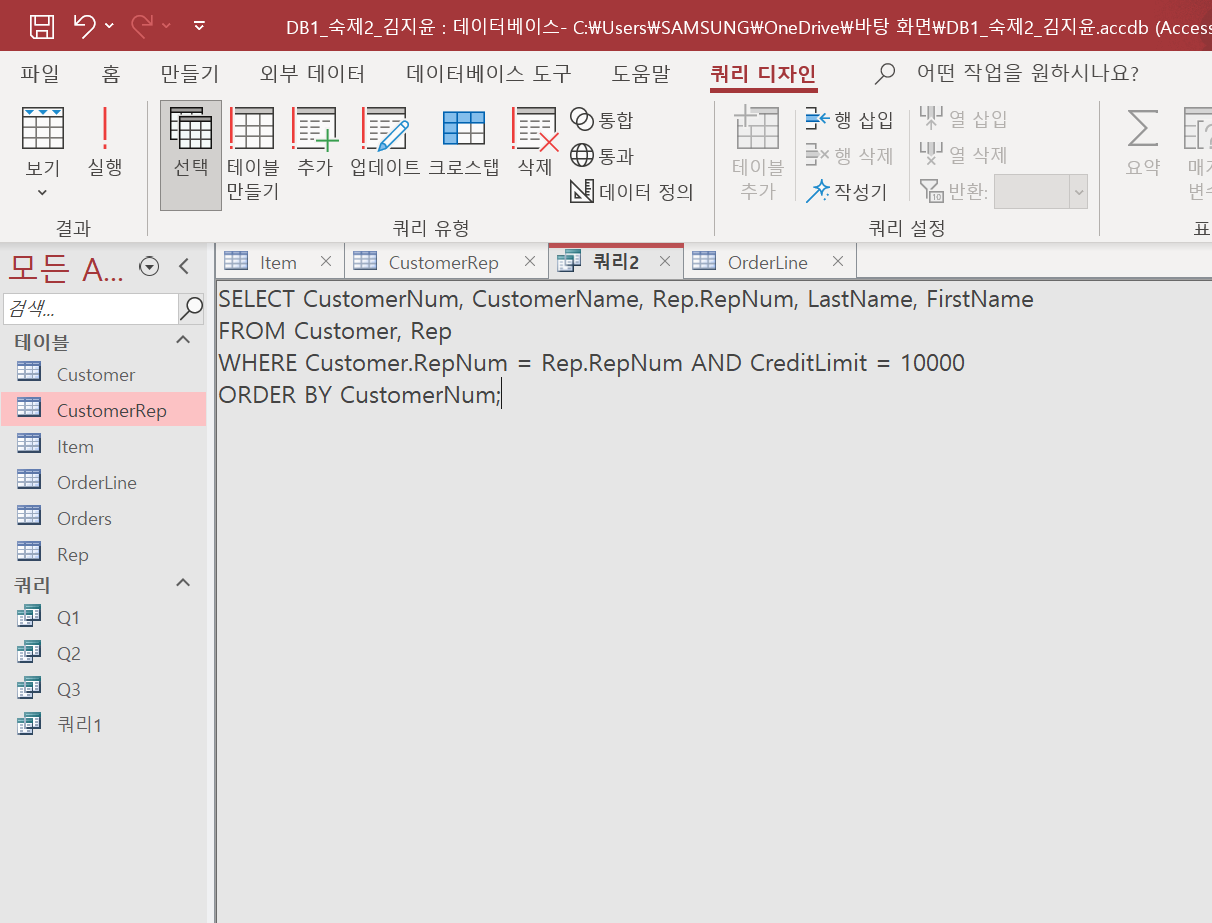Switch to the 홈 ribbon tab
Viewport: 1212px width, 923px height.
[x=111, y=73]
